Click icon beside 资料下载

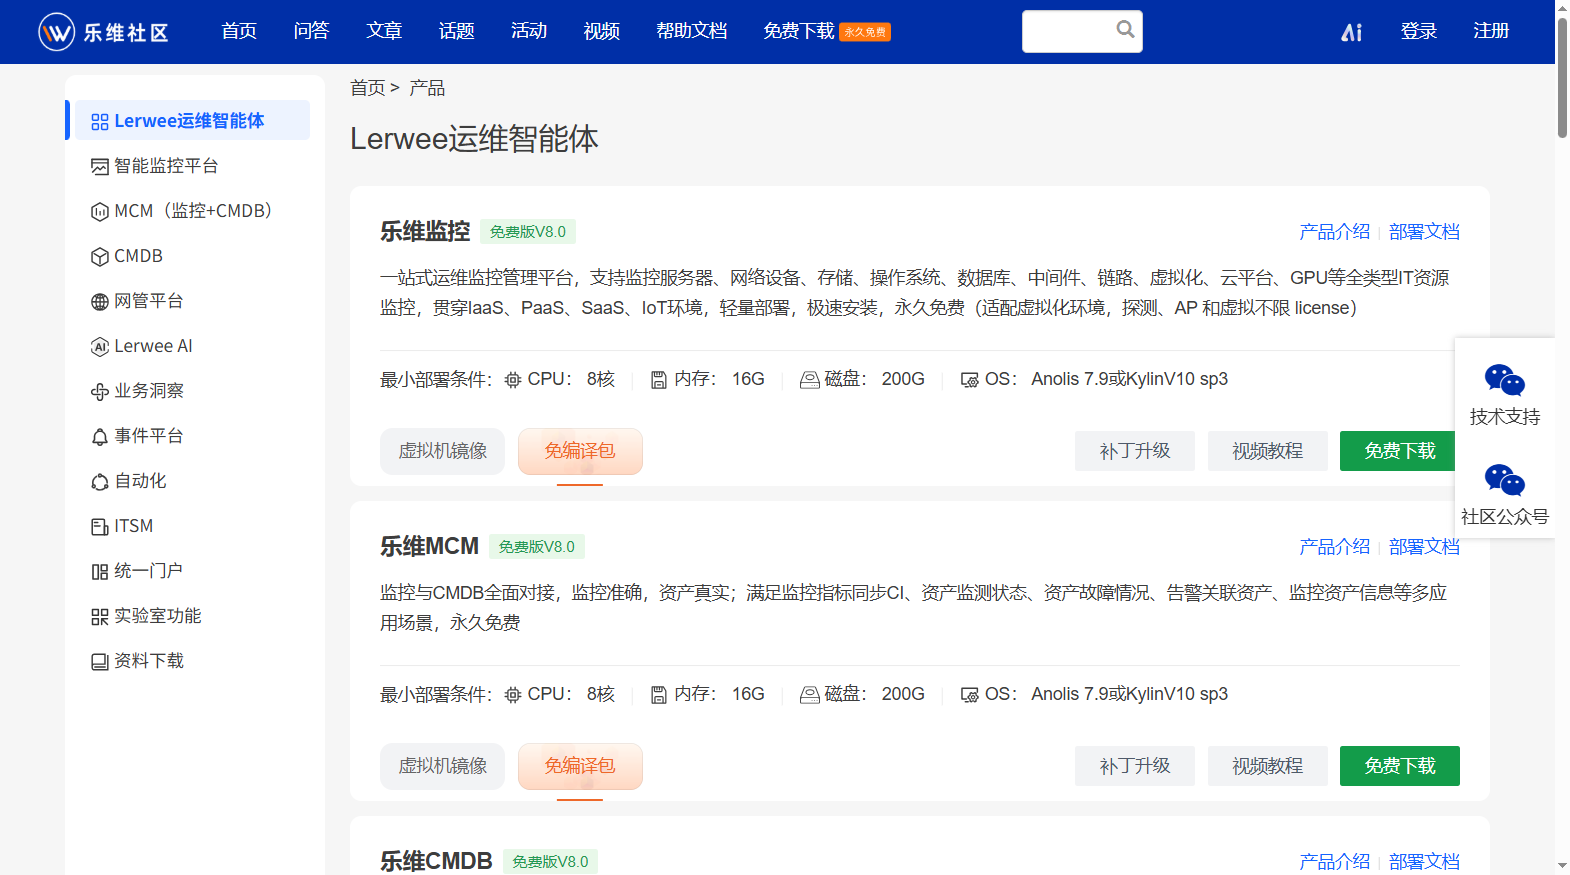(100, 662)
